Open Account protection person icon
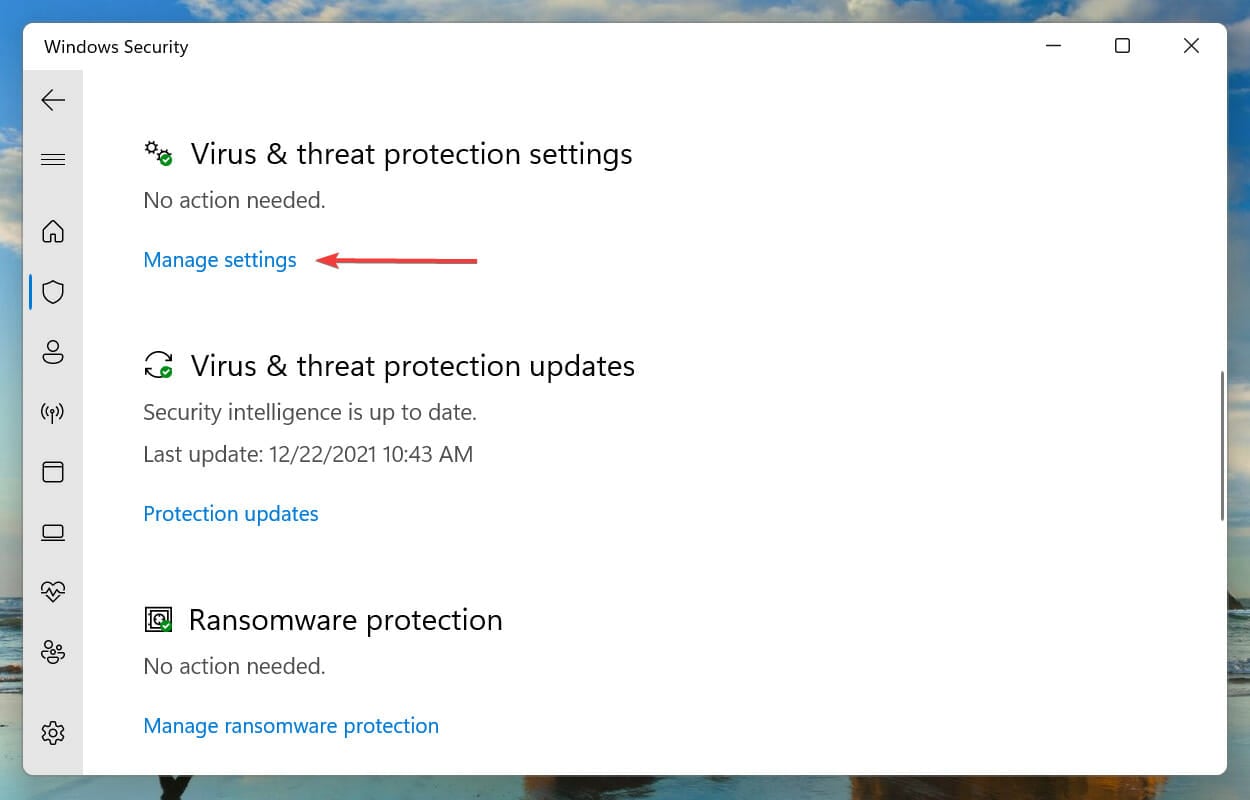 pos(53,352)
